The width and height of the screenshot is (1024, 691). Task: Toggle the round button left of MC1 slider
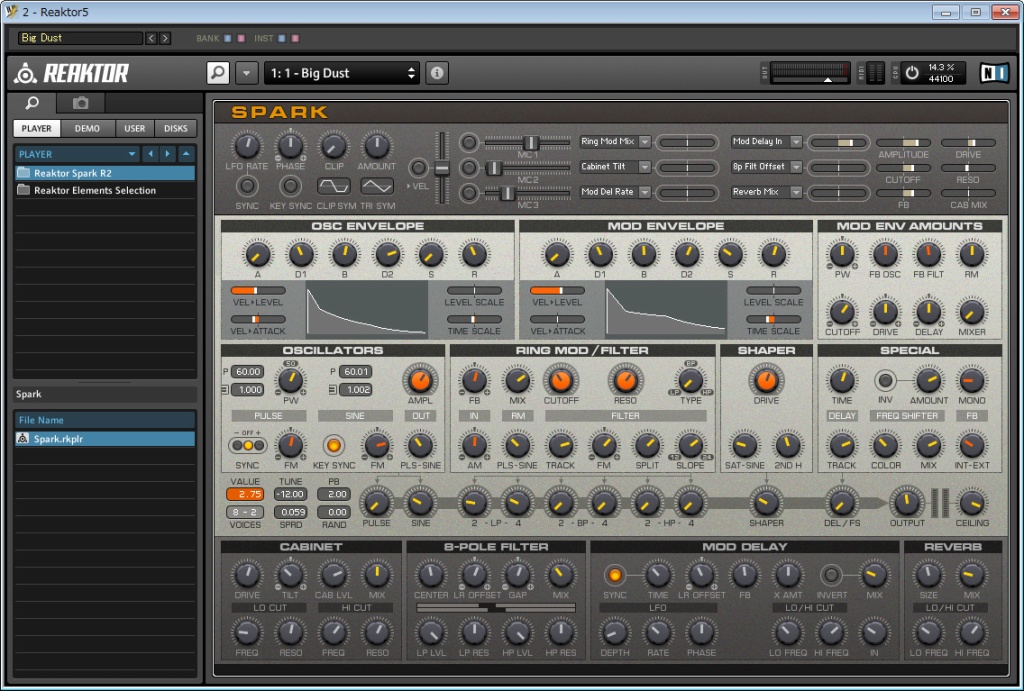469,142
